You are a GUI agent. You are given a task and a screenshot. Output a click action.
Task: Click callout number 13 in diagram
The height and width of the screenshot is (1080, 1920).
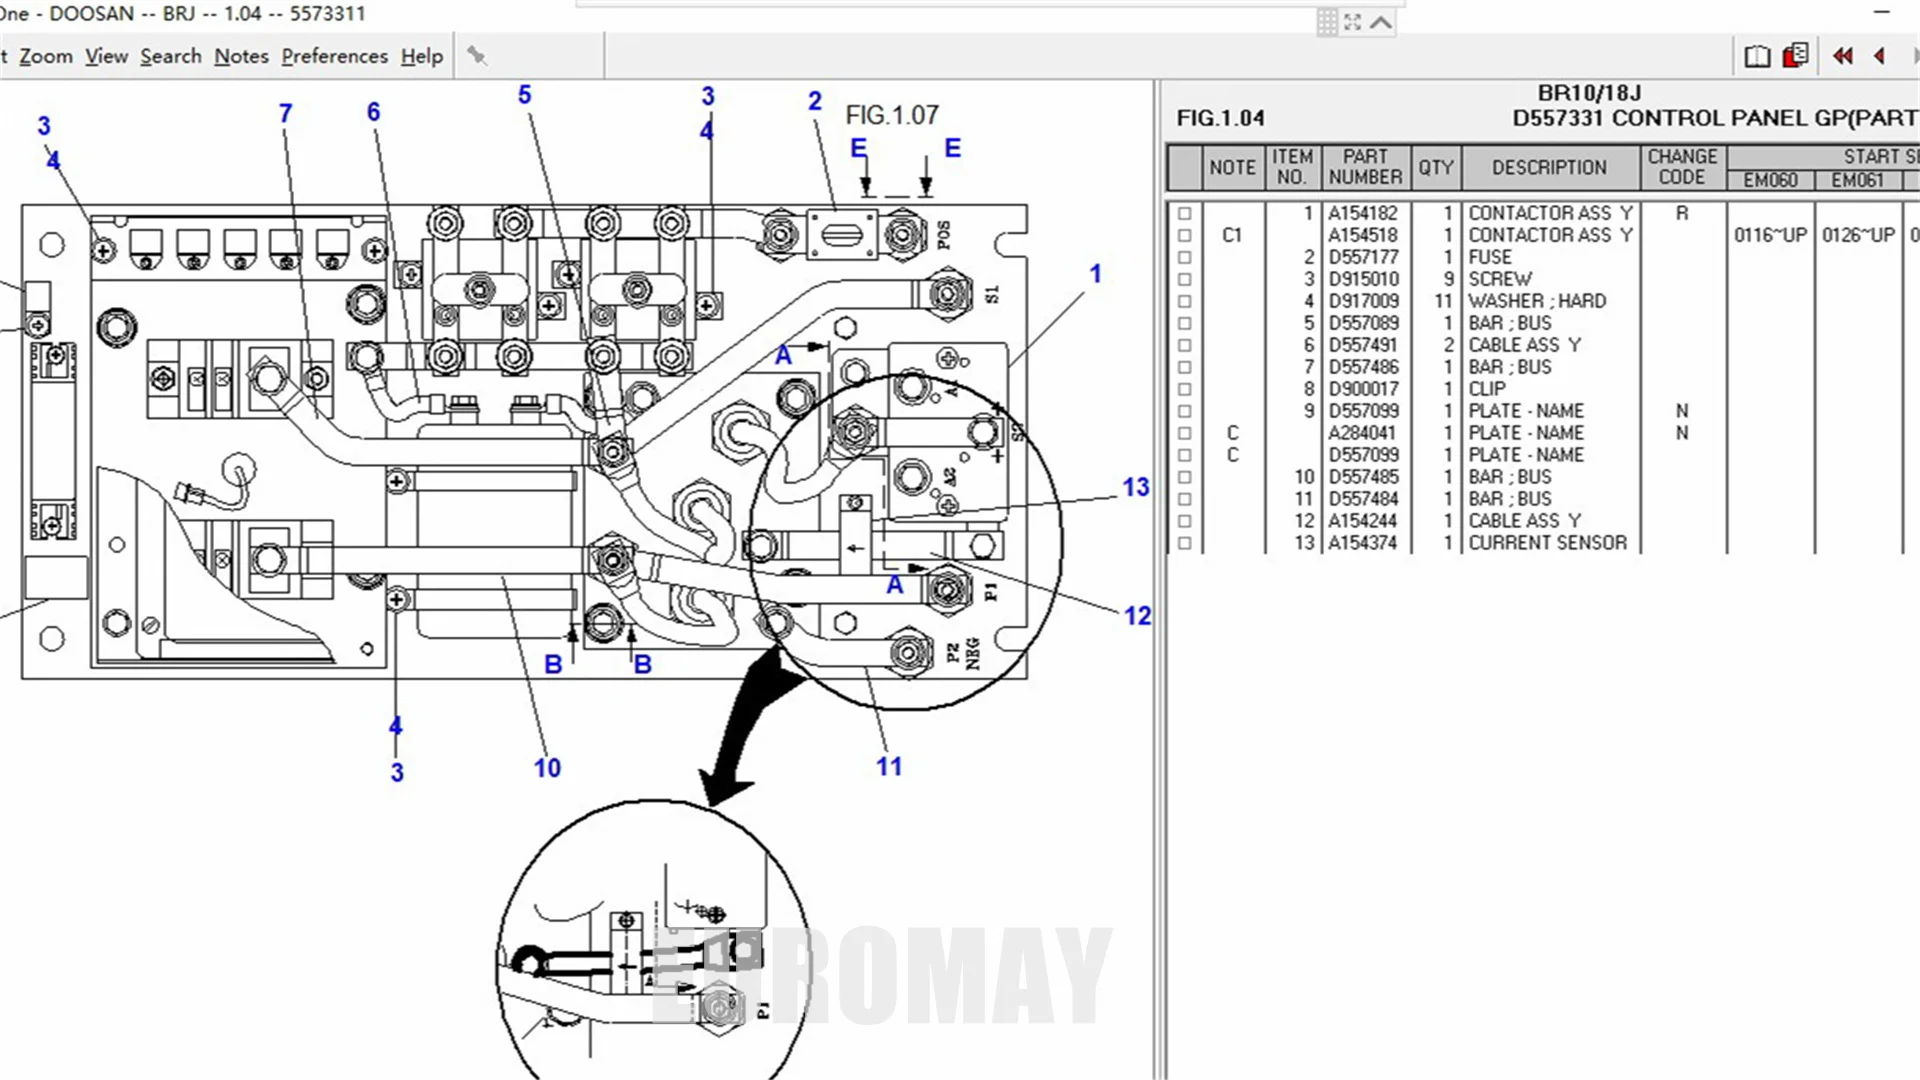1135,487
